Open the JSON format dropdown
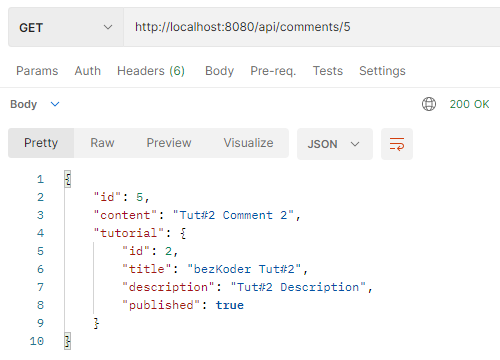 [x=335, y=144]
